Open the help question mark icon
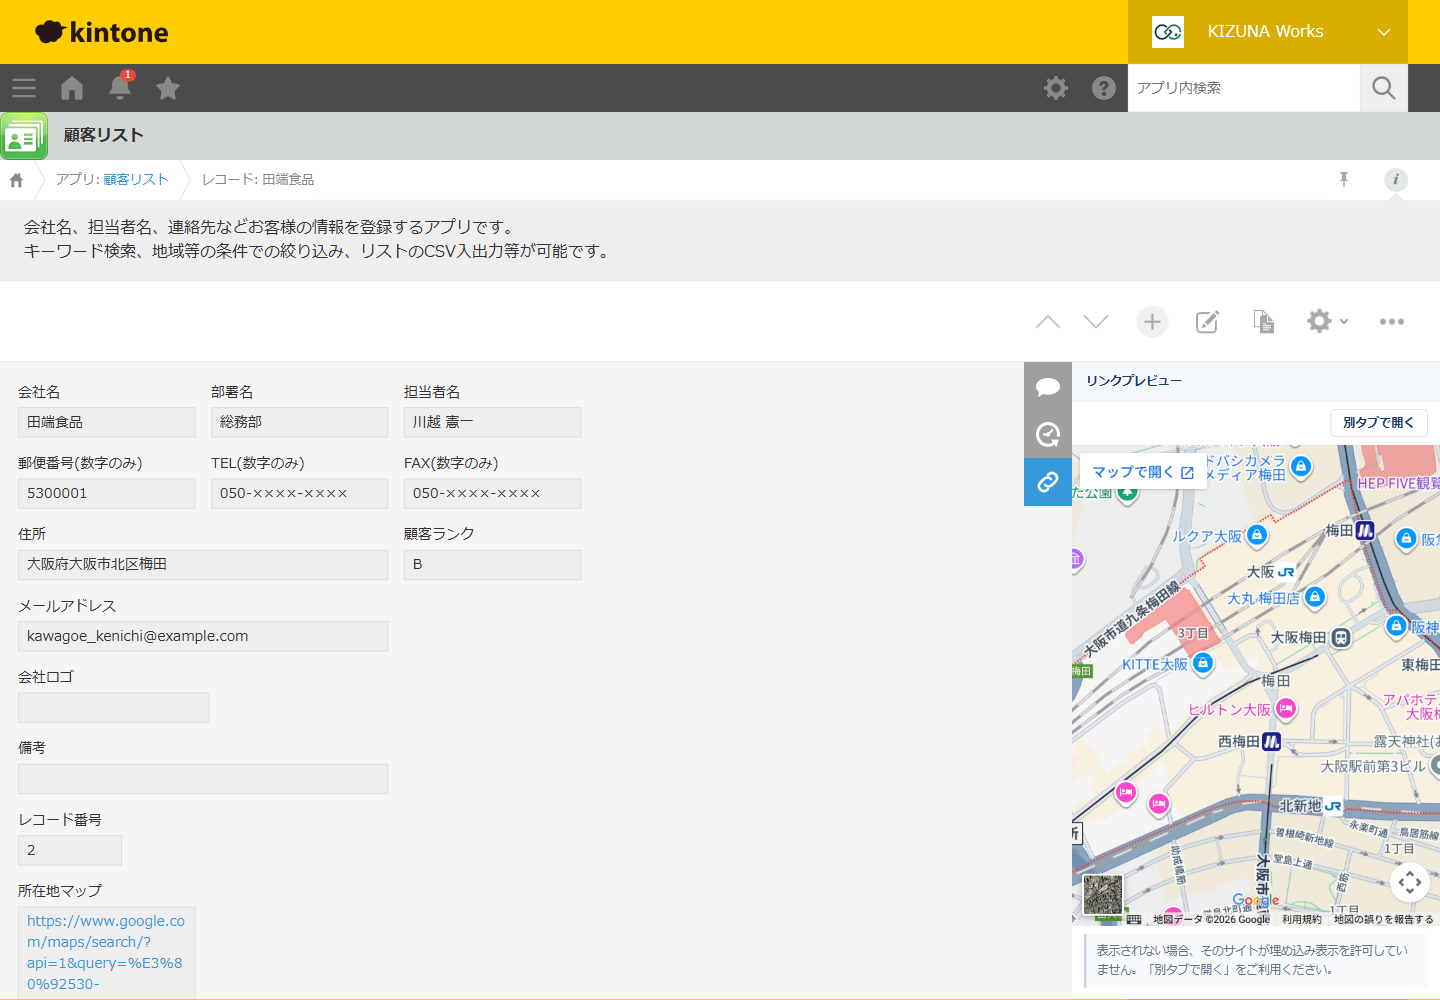Image resolution: width=1440 pixels, height=1000 pixels. pyautogui.click(x=1104, y=88)
